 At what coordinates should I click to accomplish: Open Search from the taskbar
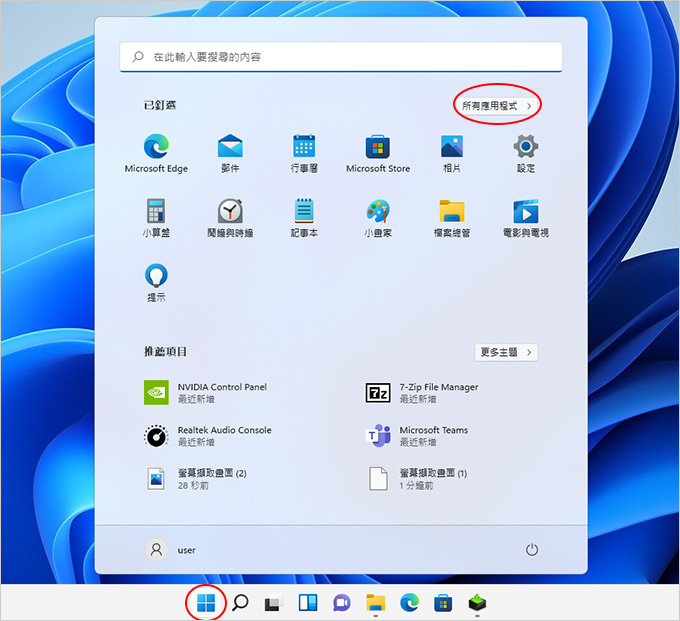click(x=240, y=603)
